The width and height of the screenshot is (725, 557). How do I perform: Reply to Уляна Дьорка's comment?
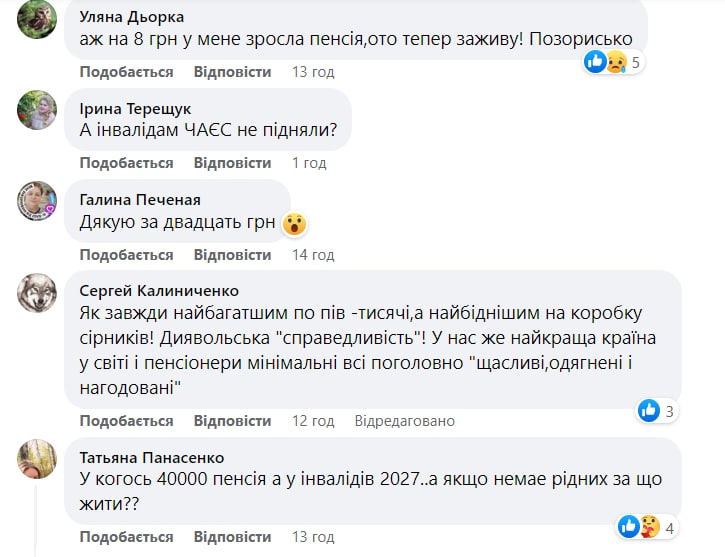[232, 72]
